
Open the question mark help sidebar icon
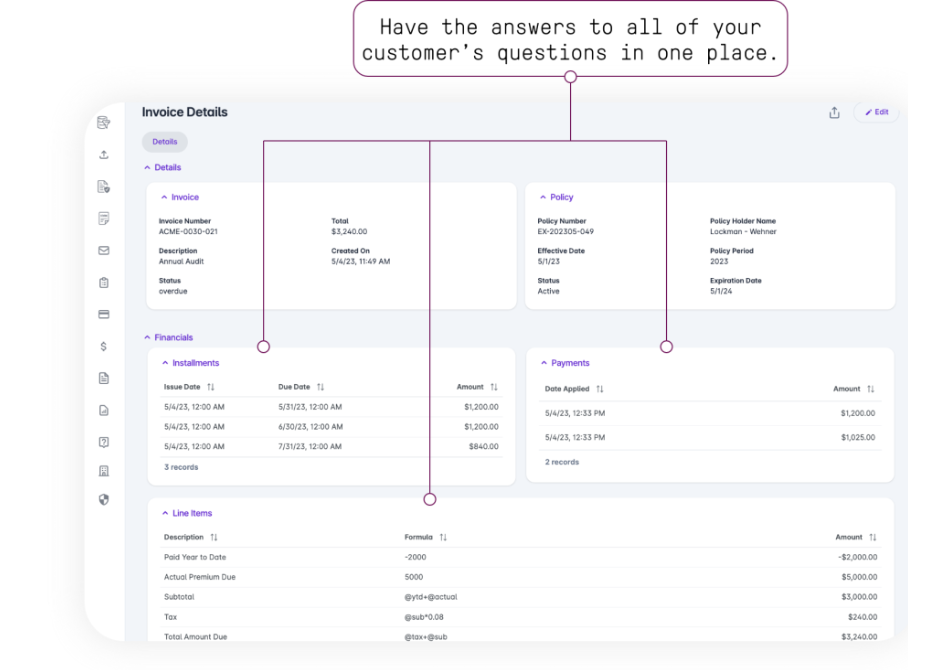coord(104,442)
